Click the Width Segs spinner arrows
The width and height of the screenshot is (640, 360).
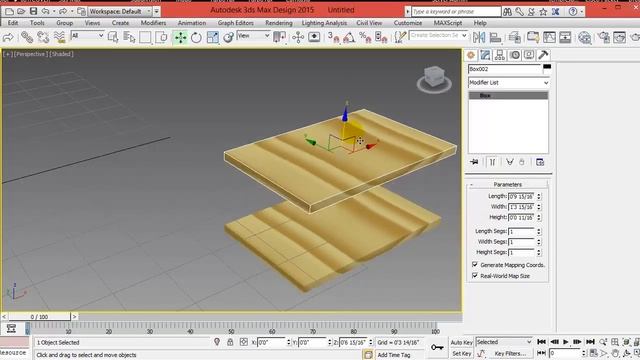539,242
